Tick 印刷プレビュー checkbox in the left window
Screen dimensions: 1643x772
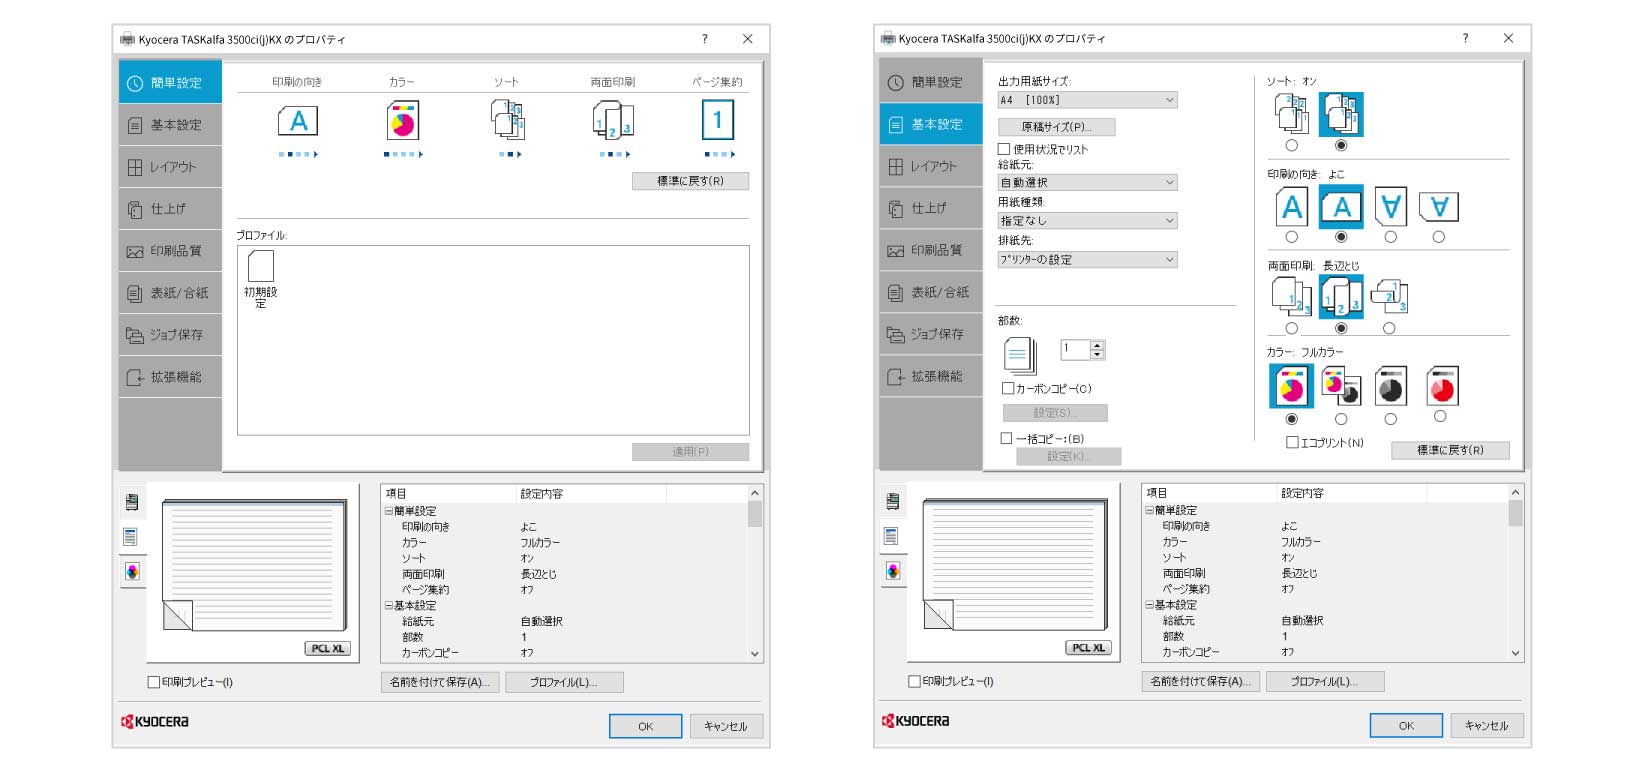tap(154, 682)
